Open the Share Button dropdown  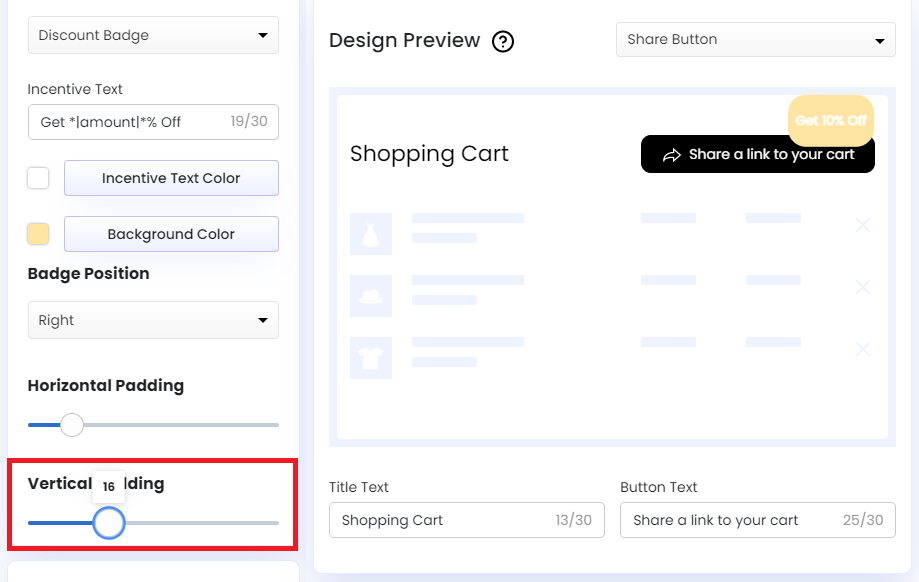754,39
